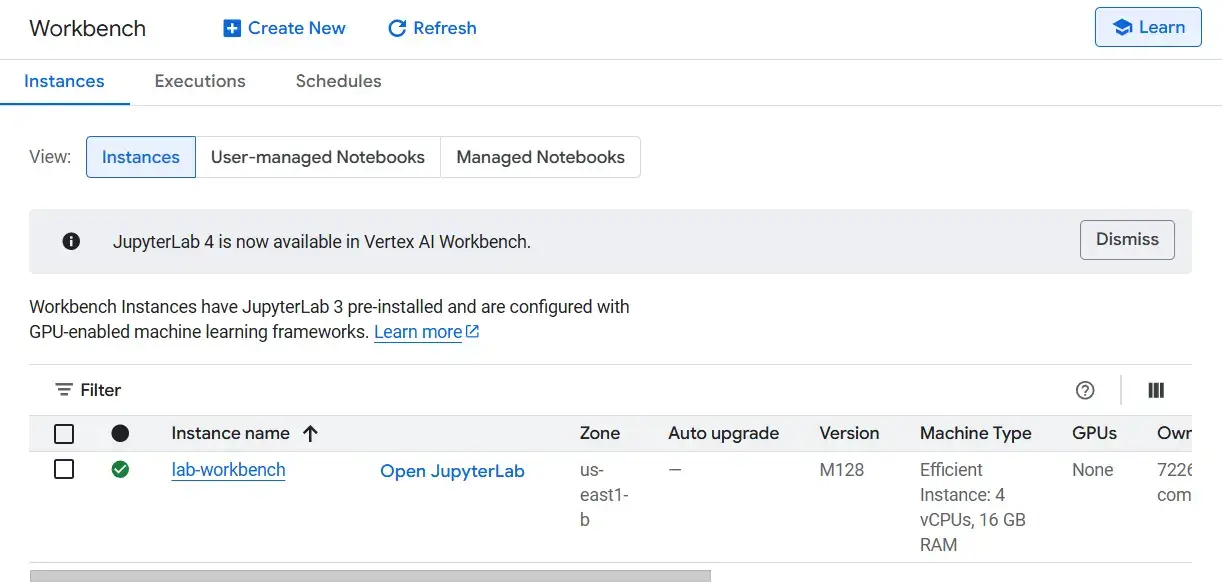Click the status column header dot
1222x583 pixels.
(120, 433)
